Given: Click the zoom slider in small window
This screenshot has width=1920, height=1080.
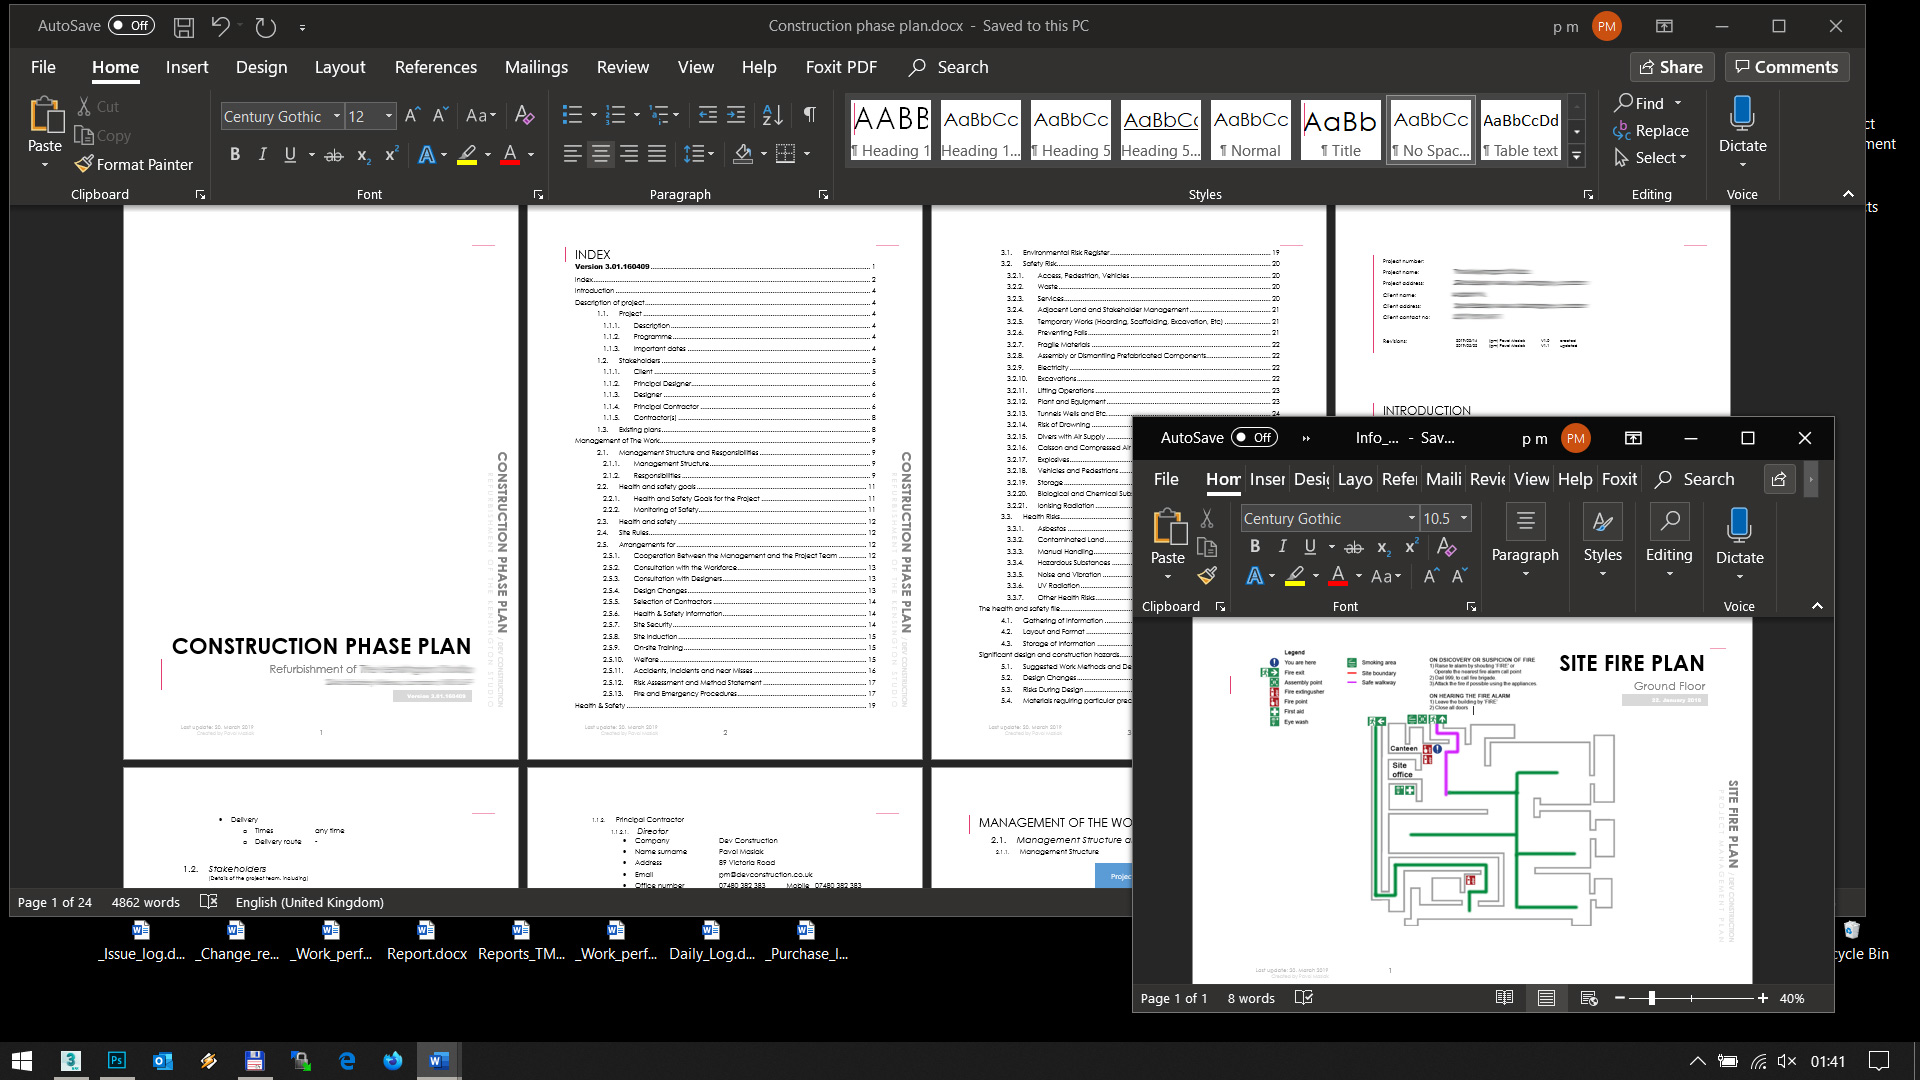Looking at the screenshot, I should click(1652, 998).
